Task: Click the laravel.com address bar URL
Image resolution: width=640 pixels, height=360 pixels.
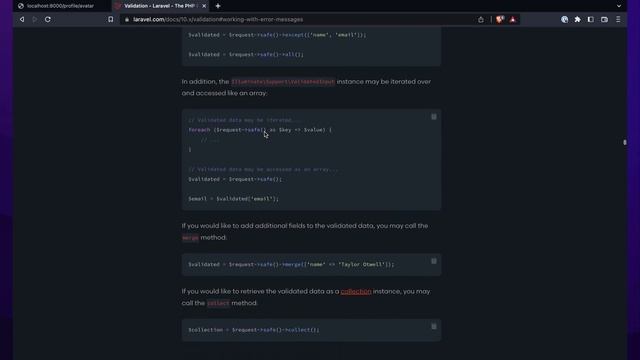Action: coord(218,20)
